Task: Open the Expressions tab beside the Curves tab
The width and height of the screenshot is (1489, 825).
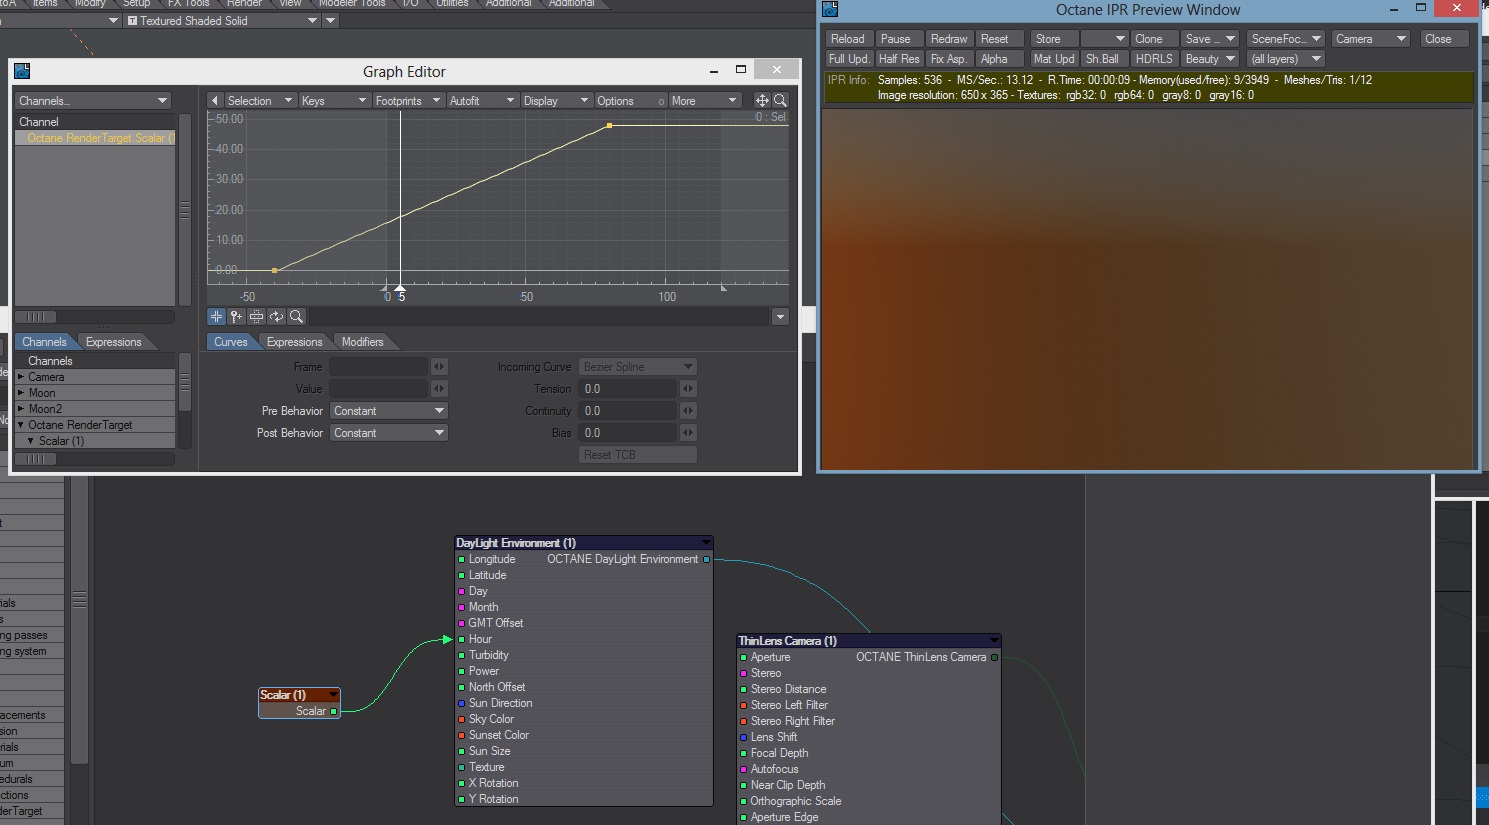Action: coord(294,342)
